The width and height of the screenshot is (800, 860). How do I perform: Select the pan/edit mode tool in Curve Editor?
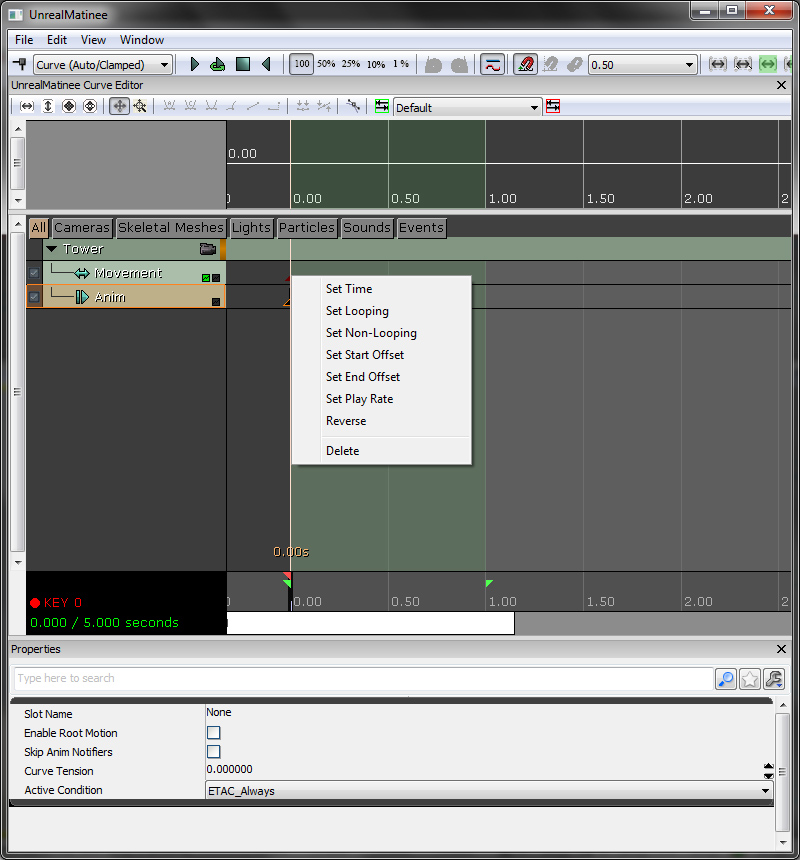pos(119,106)
